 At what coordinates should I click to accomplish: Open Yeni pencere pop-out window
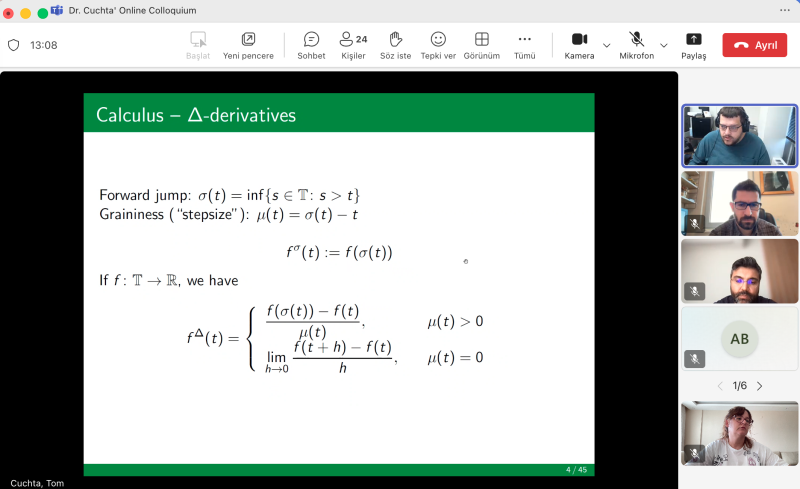tap(248, 45)
